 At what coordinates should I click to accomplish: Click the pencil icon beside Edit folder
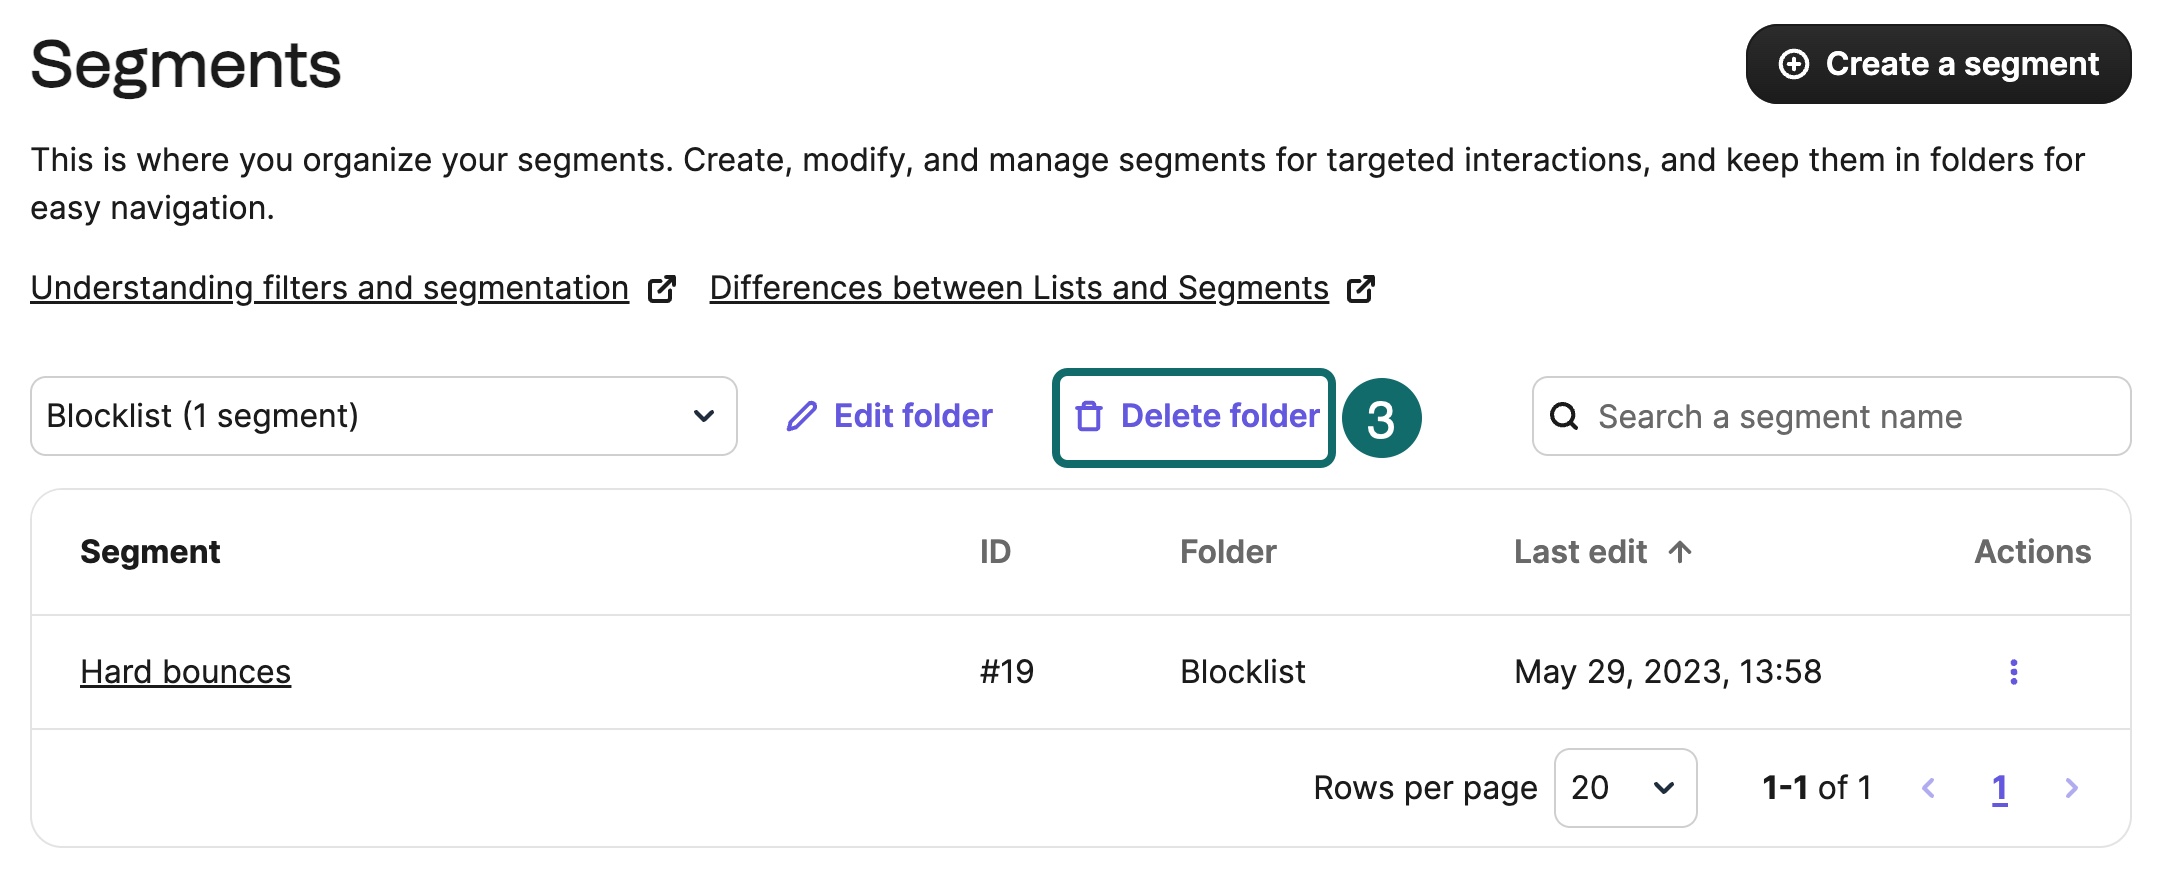coord(801,416)
